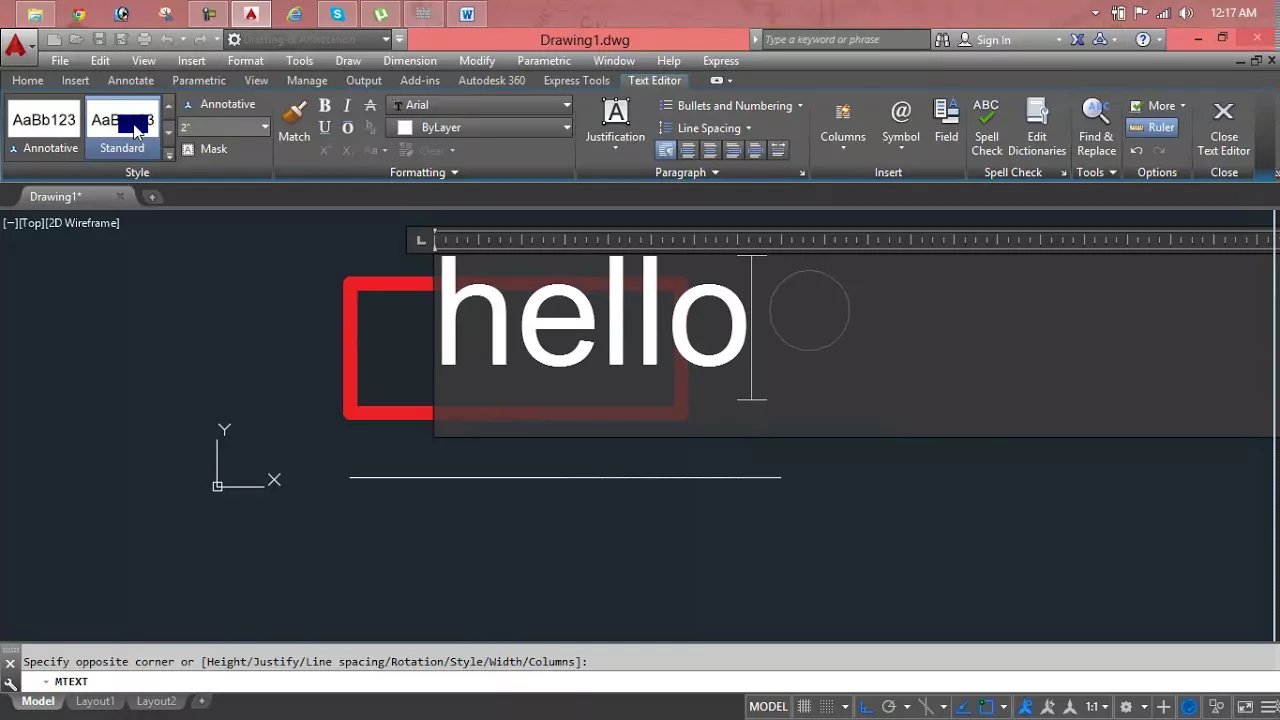Click Close Text Editor
The width and height of the screenshot is (1280, 720).
coord(1224,127)
